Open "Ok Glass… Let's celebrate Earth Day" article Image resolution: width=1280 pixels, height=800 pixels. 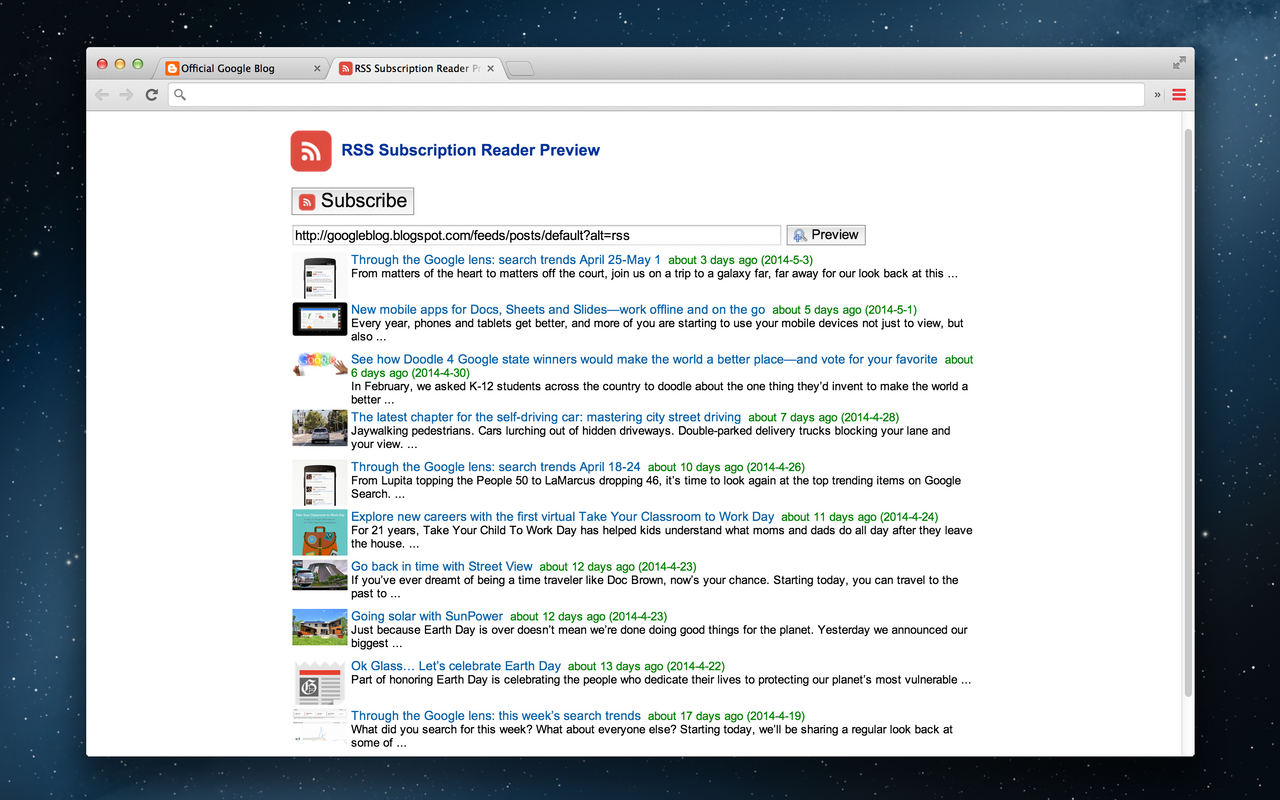point(456,666)
